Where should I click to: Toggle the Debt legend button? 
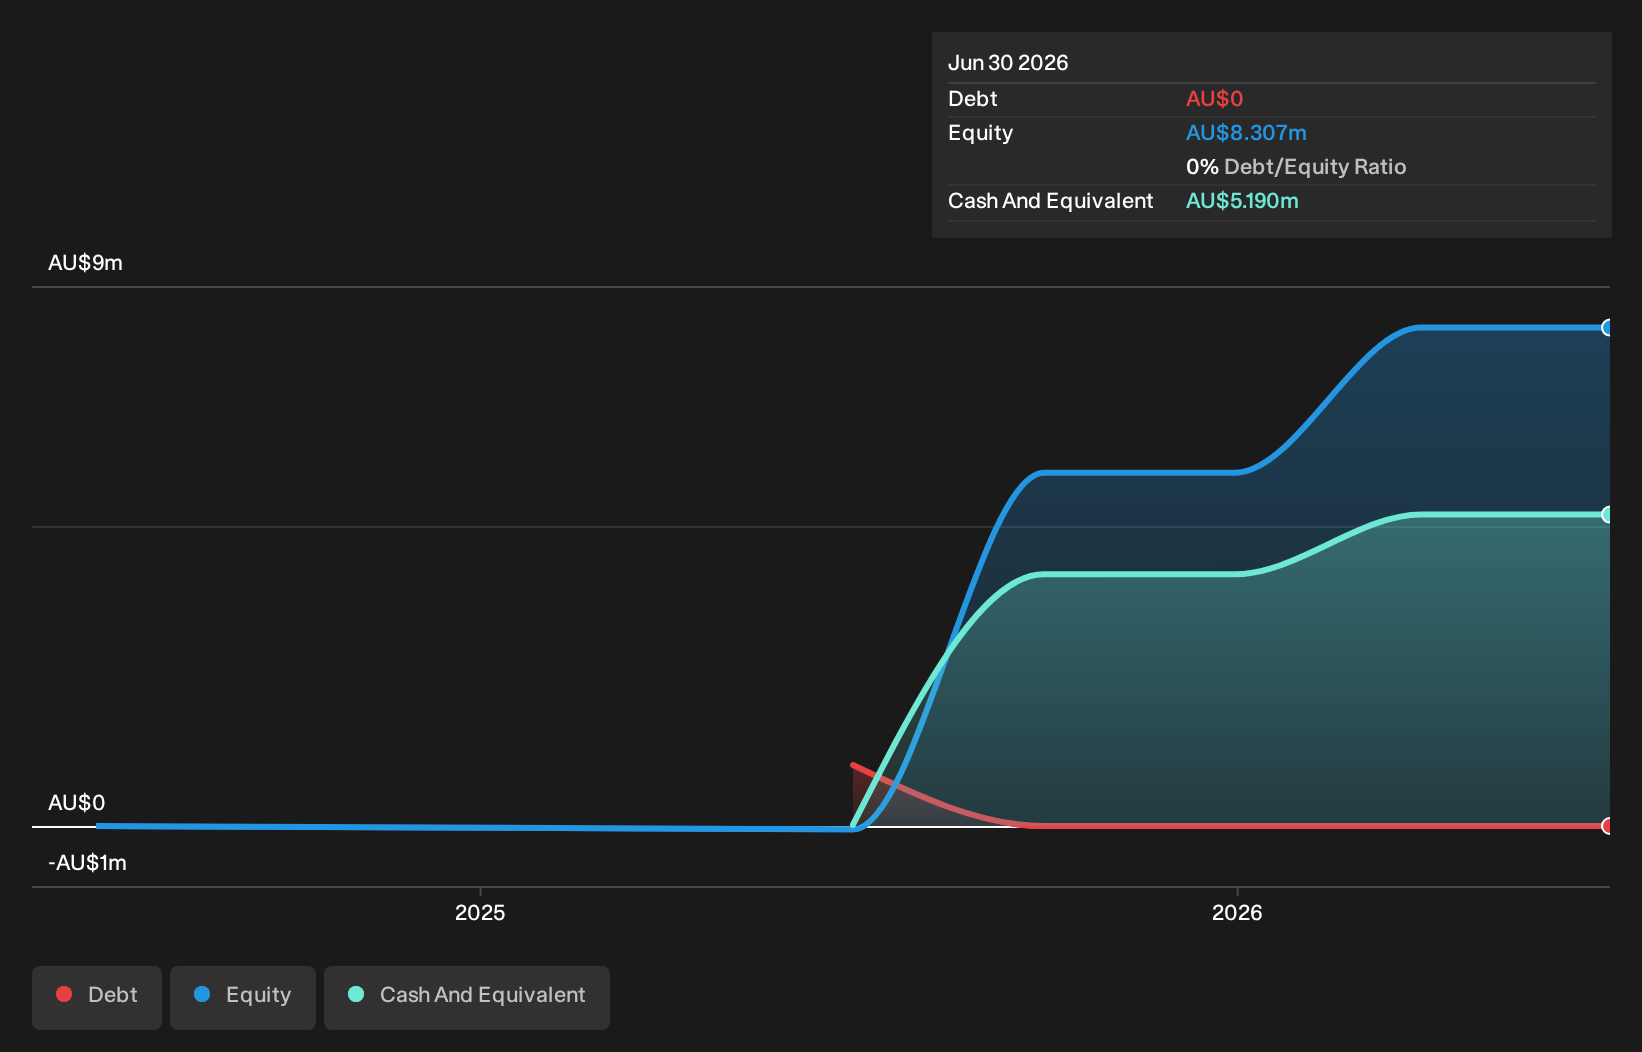pyautogui.click(x=97, y=997)
